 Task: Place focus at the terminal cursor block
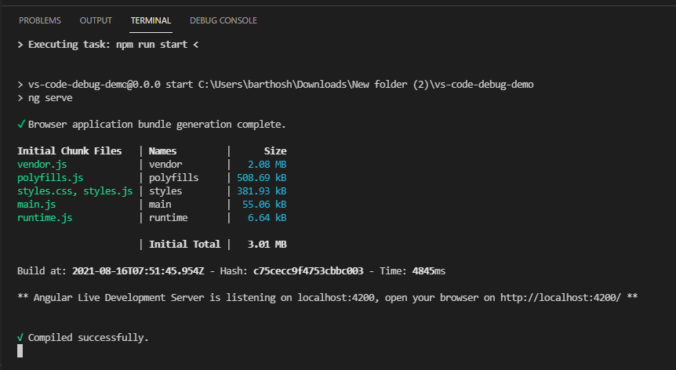(20, 351)
